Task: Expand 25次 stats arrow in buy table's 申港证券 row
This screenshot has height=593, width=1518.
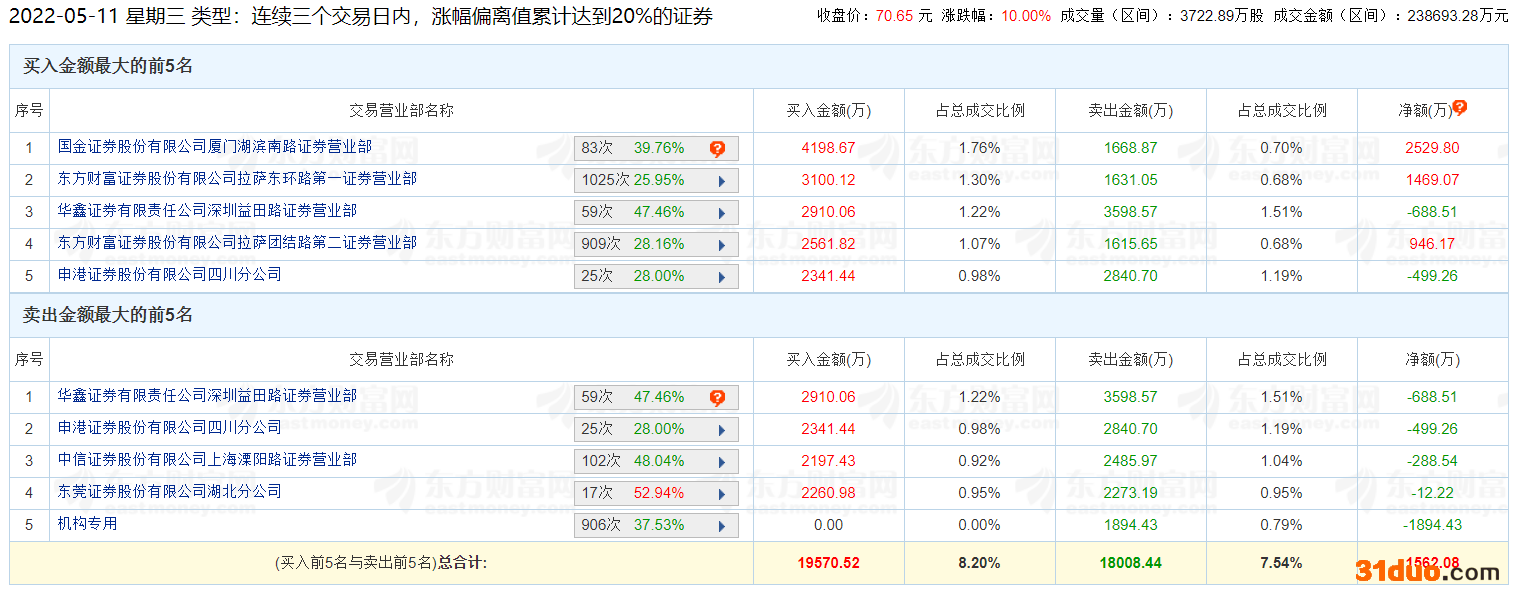Action: [x=722, y=277]
